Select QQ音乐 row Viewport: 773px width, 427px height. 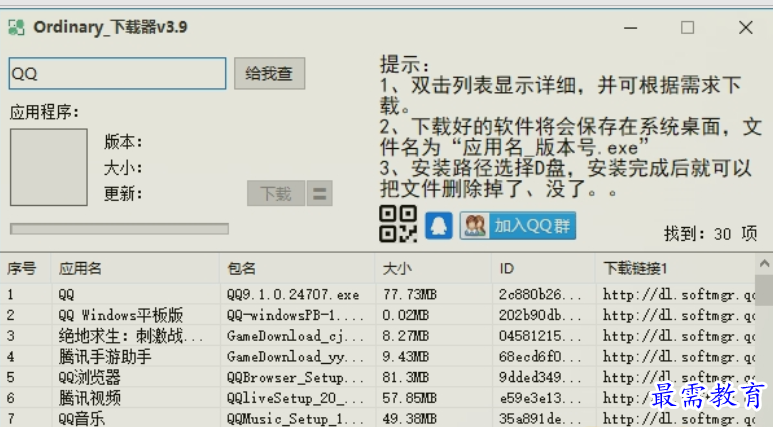tap(378, 418)
